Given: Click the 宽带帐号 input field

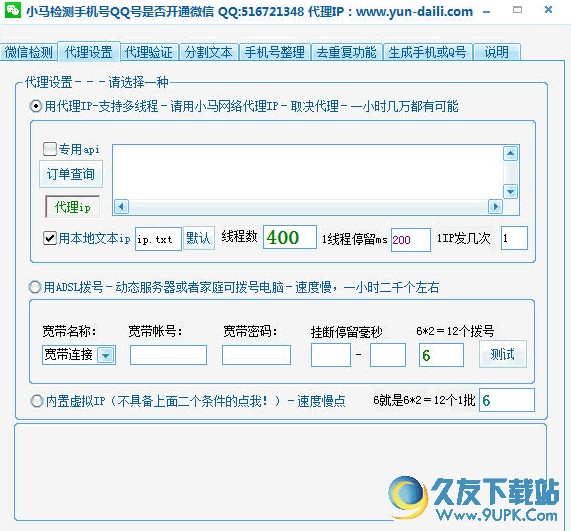Looking at the screenshot, I should point(169,355).
